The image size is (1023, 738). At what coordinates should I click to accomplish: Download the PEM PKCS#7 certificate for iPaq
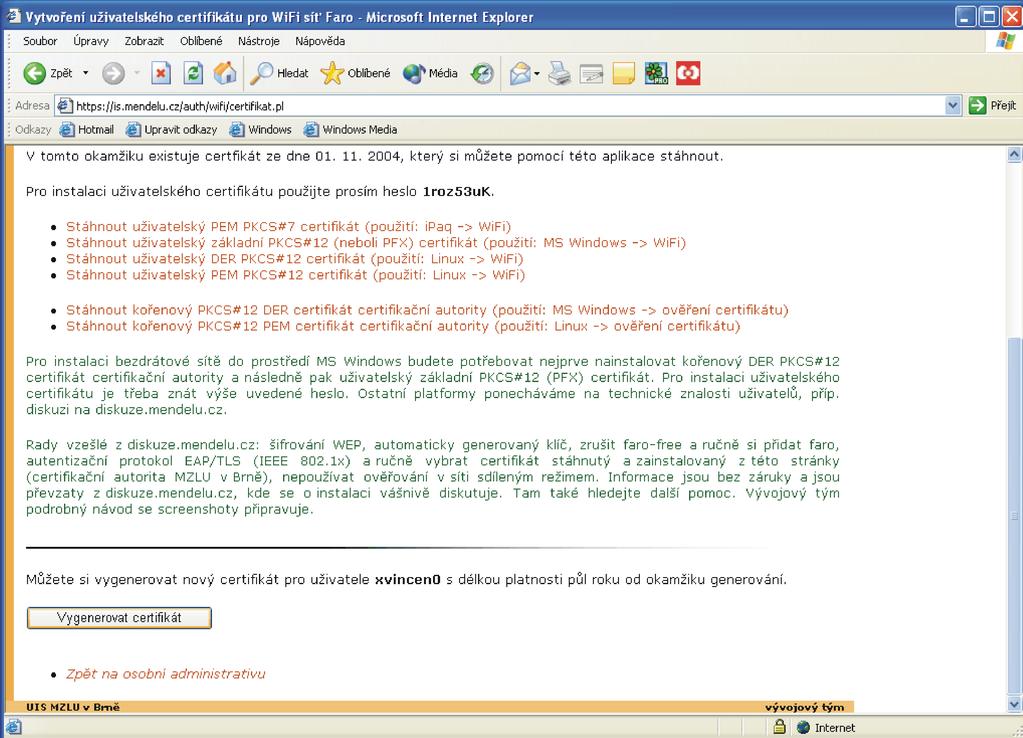click(288, 226)
